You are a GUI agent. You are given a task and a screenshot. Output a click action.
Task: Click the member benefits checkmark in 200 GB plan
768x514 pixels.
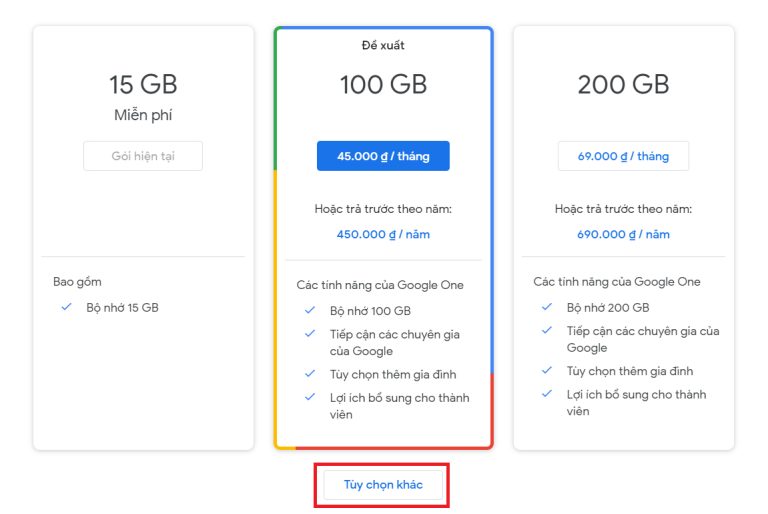pyautogui.click(x=547, y=393)
